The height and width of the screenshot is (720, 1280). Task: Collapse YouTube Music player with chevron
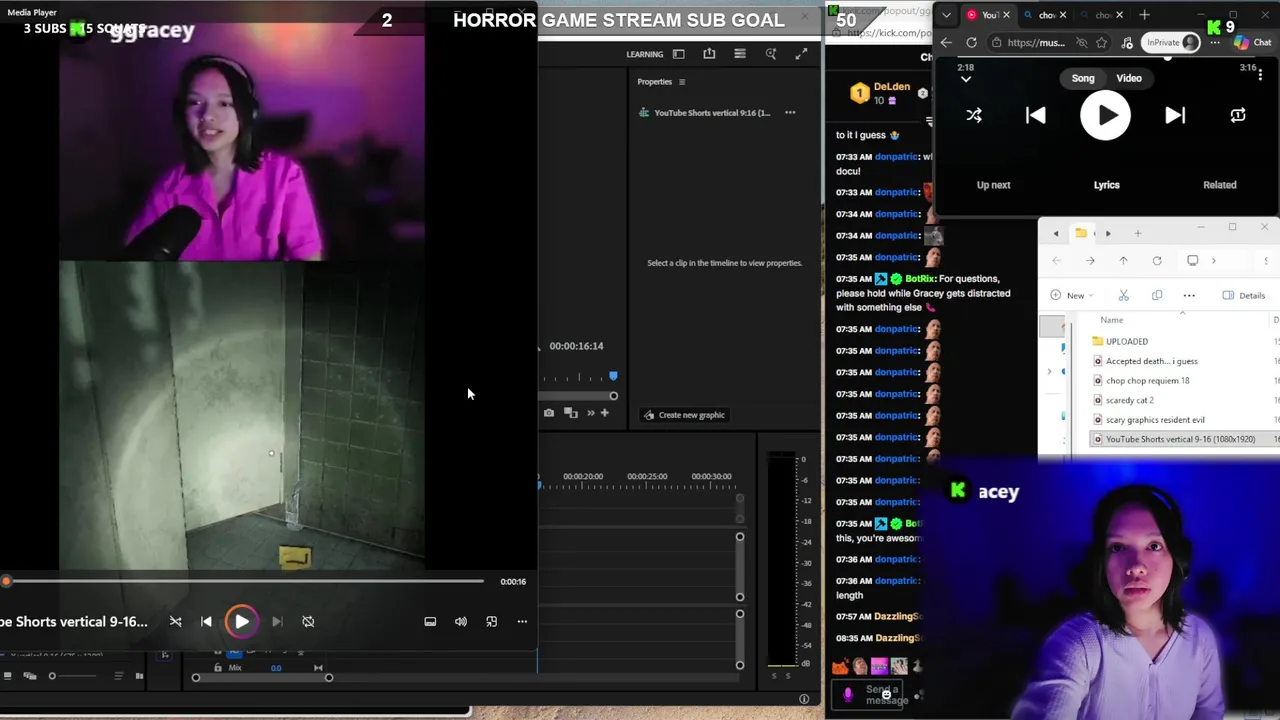coord(965,79)
